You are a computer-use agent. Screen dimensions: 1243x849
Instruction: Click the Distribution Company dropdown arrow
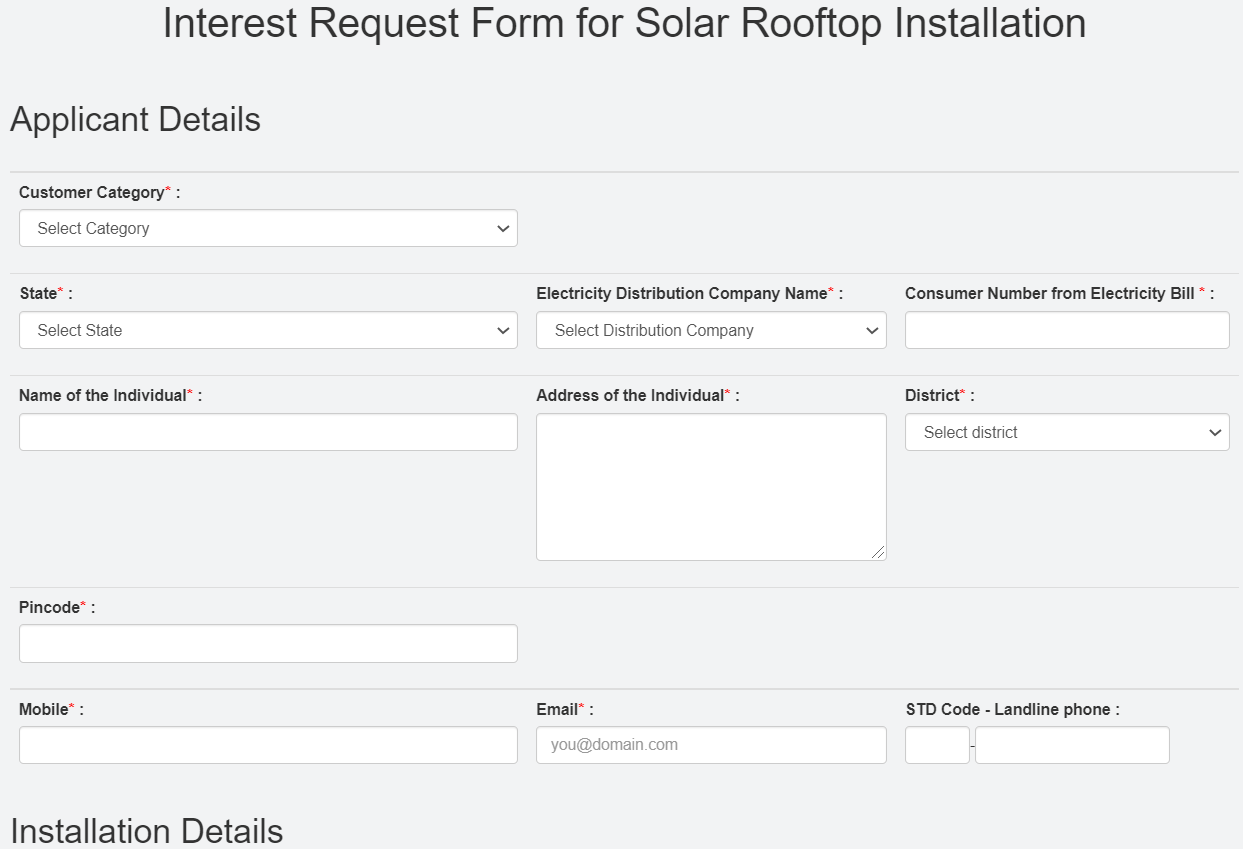point(869,330)
